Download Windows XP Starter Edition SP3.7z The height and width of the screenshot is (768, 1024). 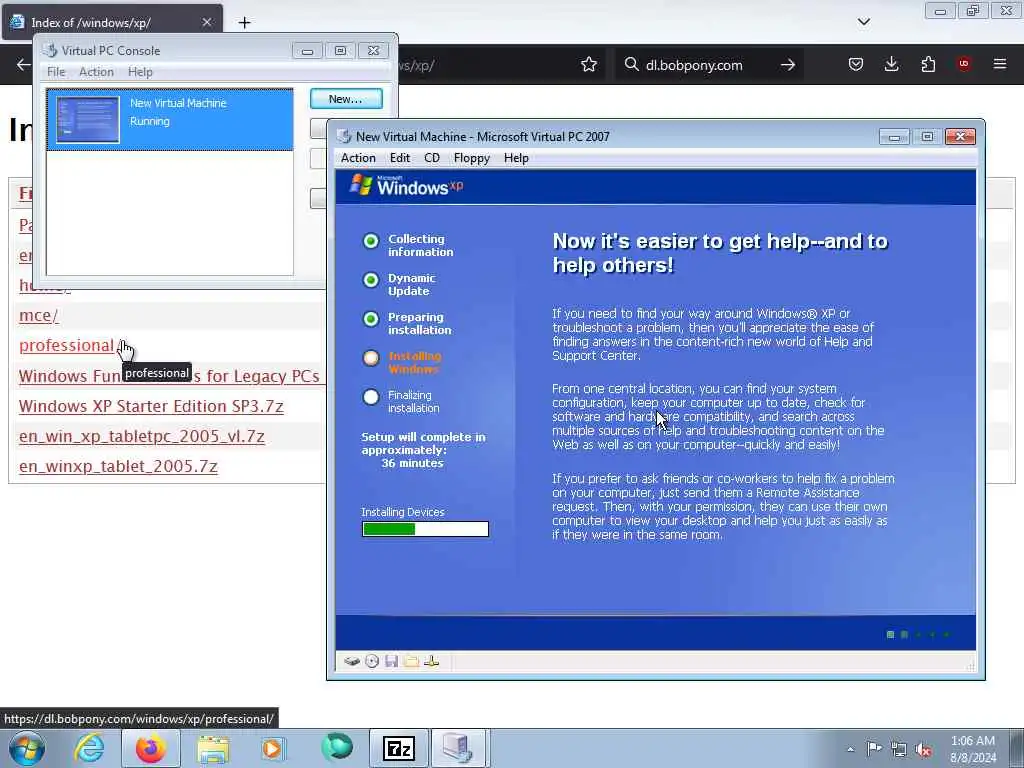coord(151,406)
